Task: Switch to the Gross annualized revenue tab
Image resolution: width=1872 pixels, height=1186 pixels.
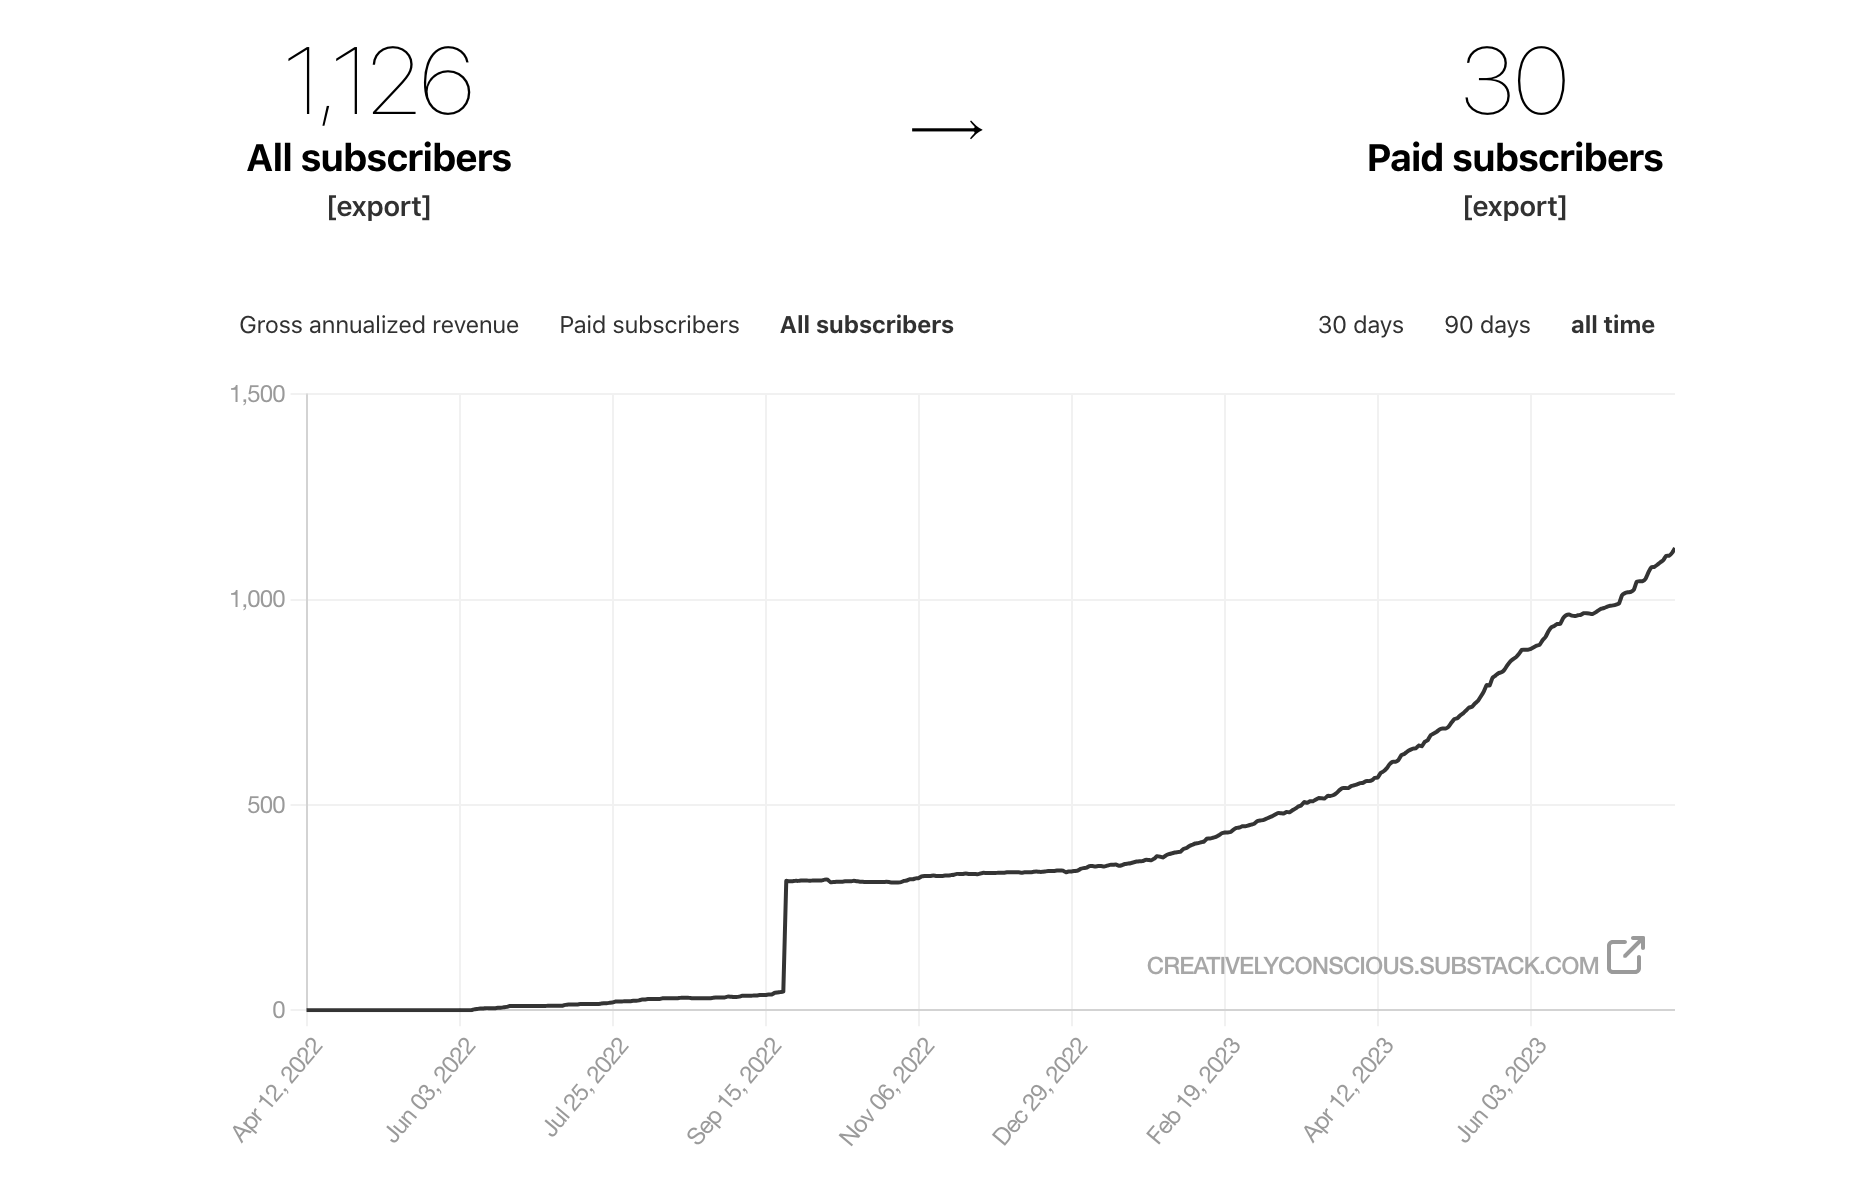Action: point(379,325)
